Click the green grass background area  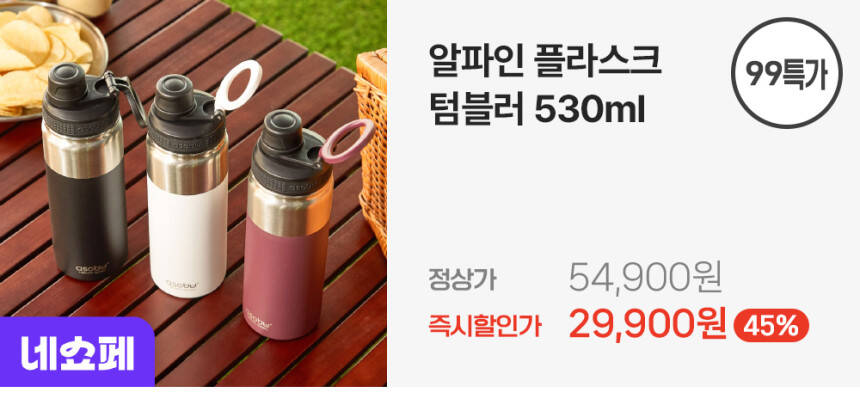point(319,29)
